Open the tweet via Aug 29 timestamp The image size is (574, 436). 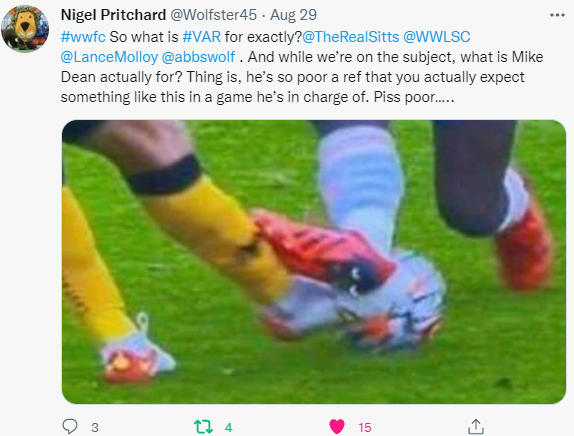pyautogui.click(x=294, y=15)
